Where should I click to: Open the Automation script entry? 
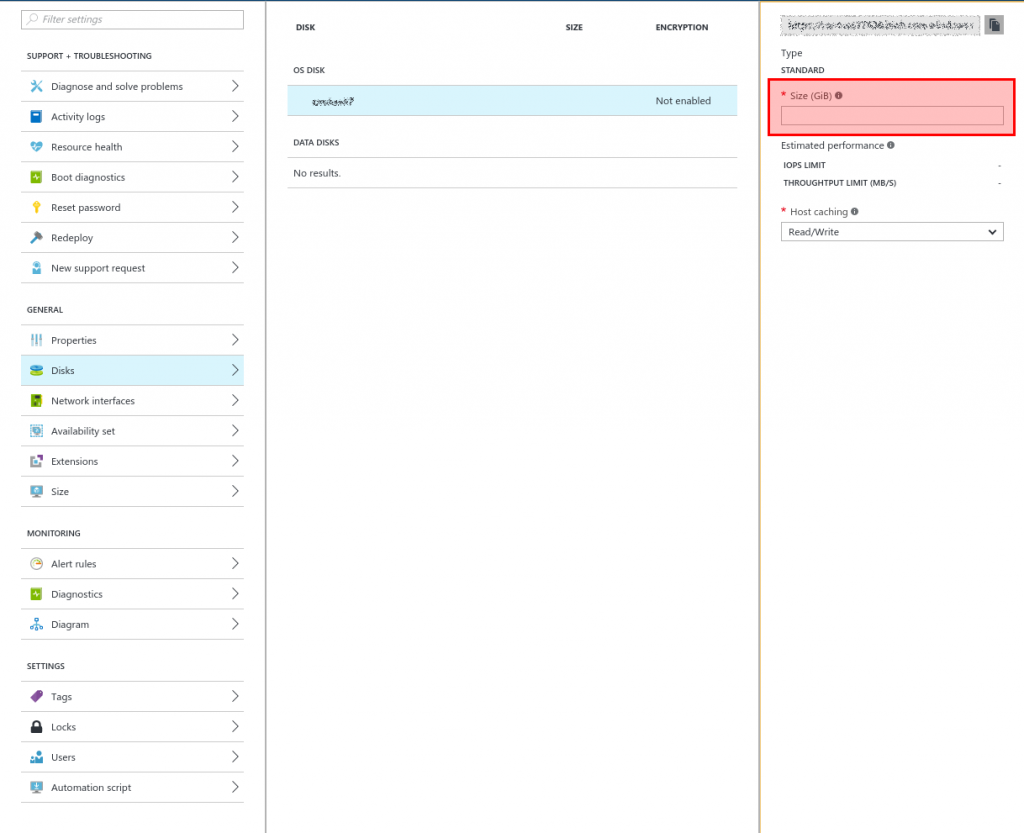pos(91,788)
